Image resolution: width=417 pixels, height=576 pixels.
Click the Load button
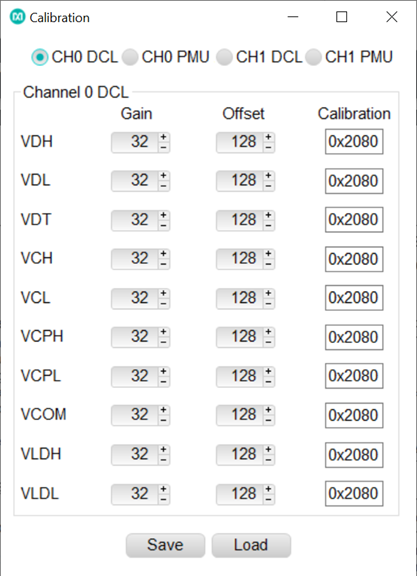pyautogui.click(x=251, y=545)
